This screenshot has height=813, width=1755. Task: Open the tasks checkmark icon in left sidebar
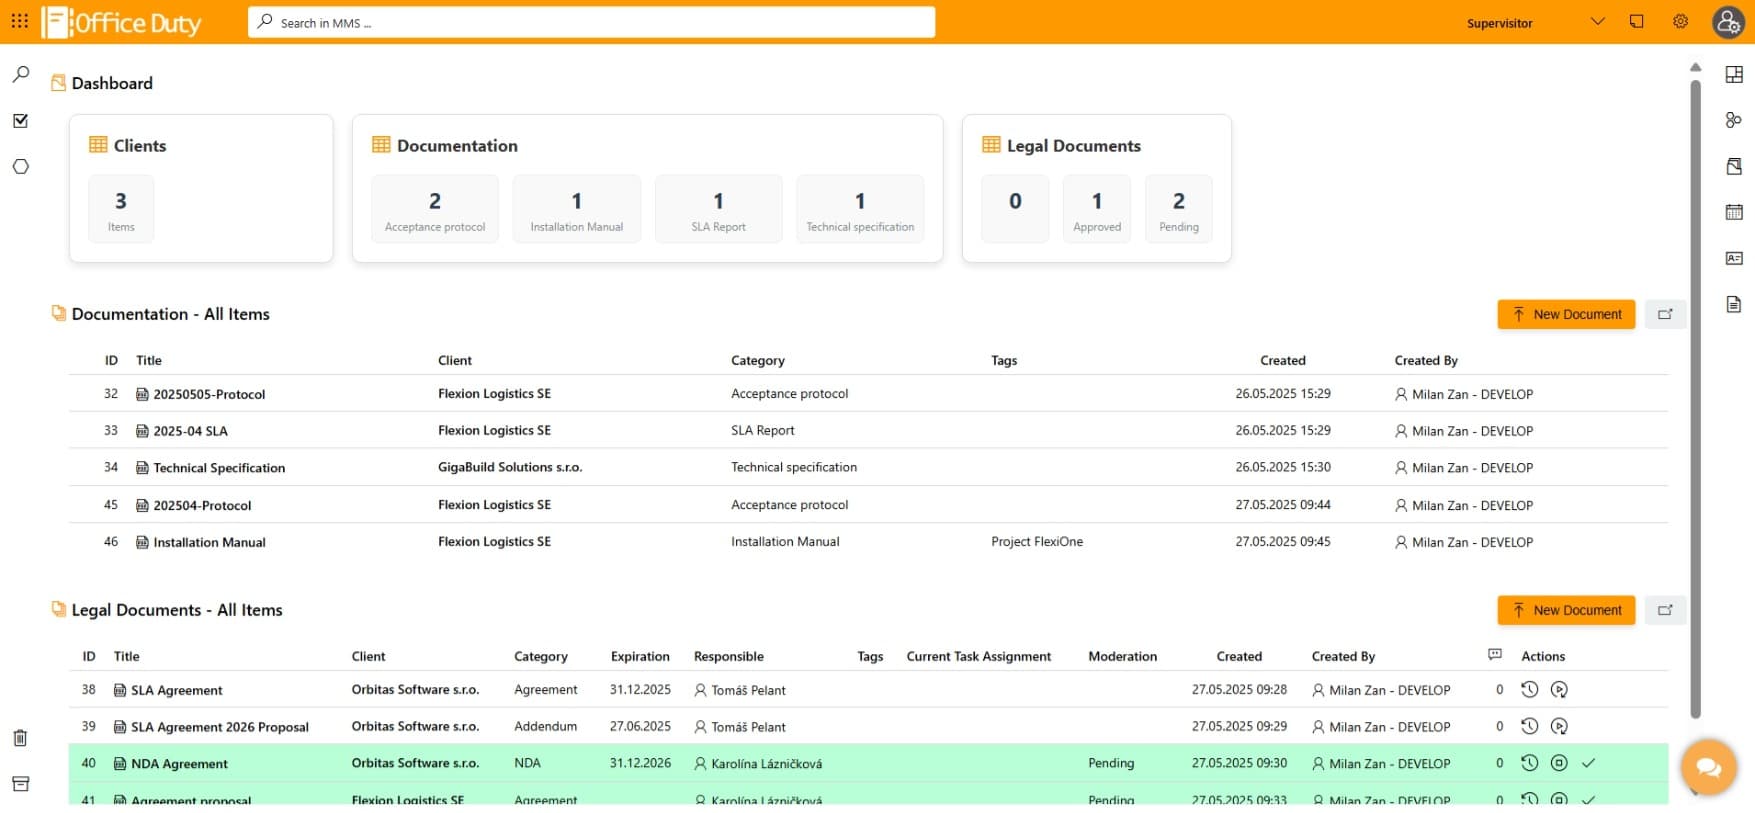(20, 121)
